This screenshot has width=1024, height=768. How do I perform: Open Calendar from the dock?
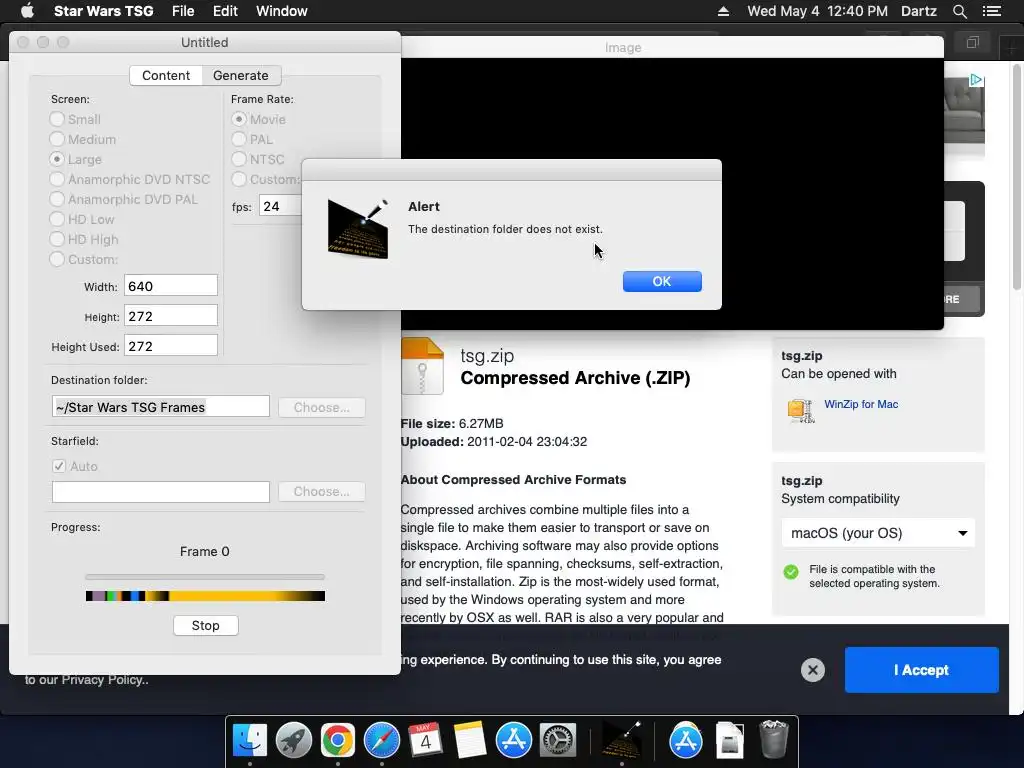coord(425,740)
